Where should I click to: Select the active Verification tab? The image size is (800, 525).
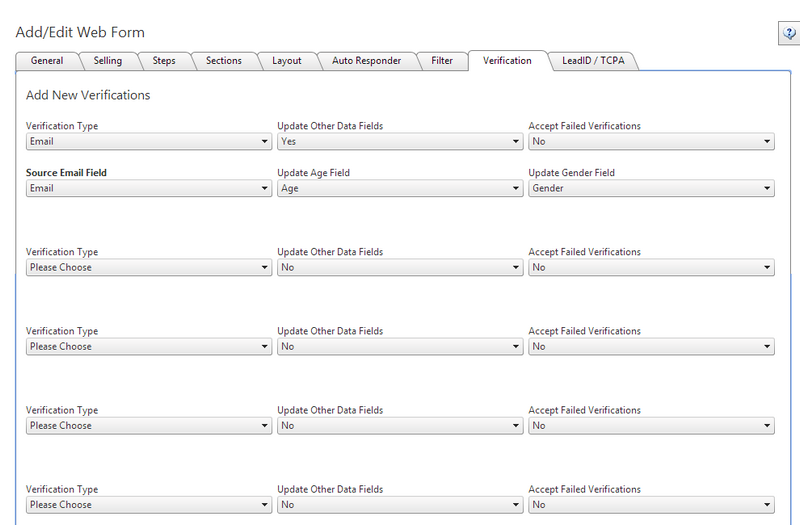coord(507,61)
